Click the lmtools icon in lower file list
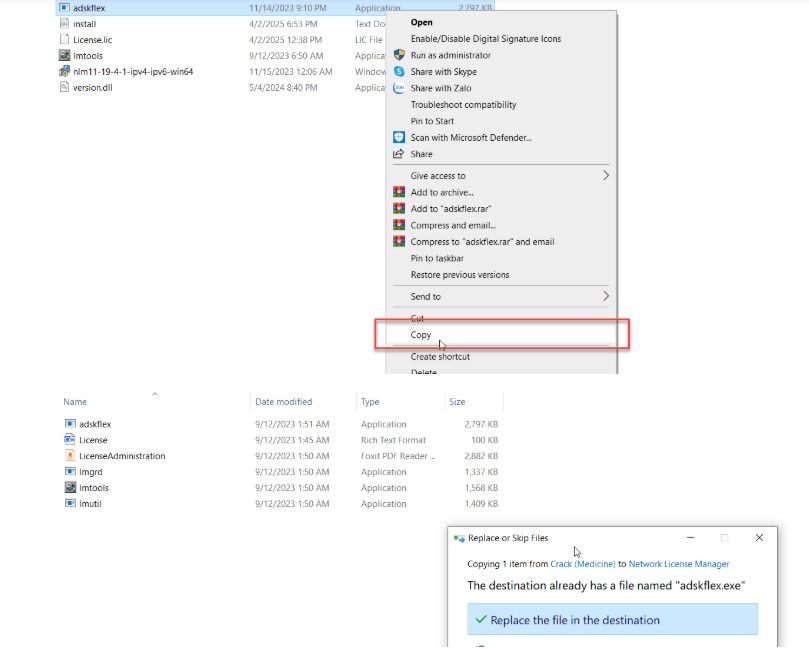Image resolution: width=809 pixels, height=649 pixels. 70,488
